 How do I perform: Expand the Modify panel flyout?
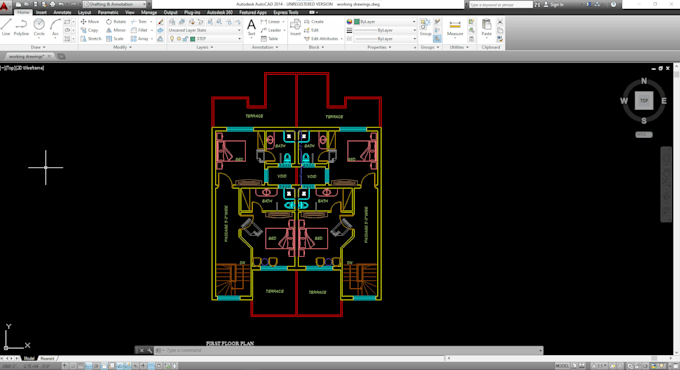click(122, 47)
